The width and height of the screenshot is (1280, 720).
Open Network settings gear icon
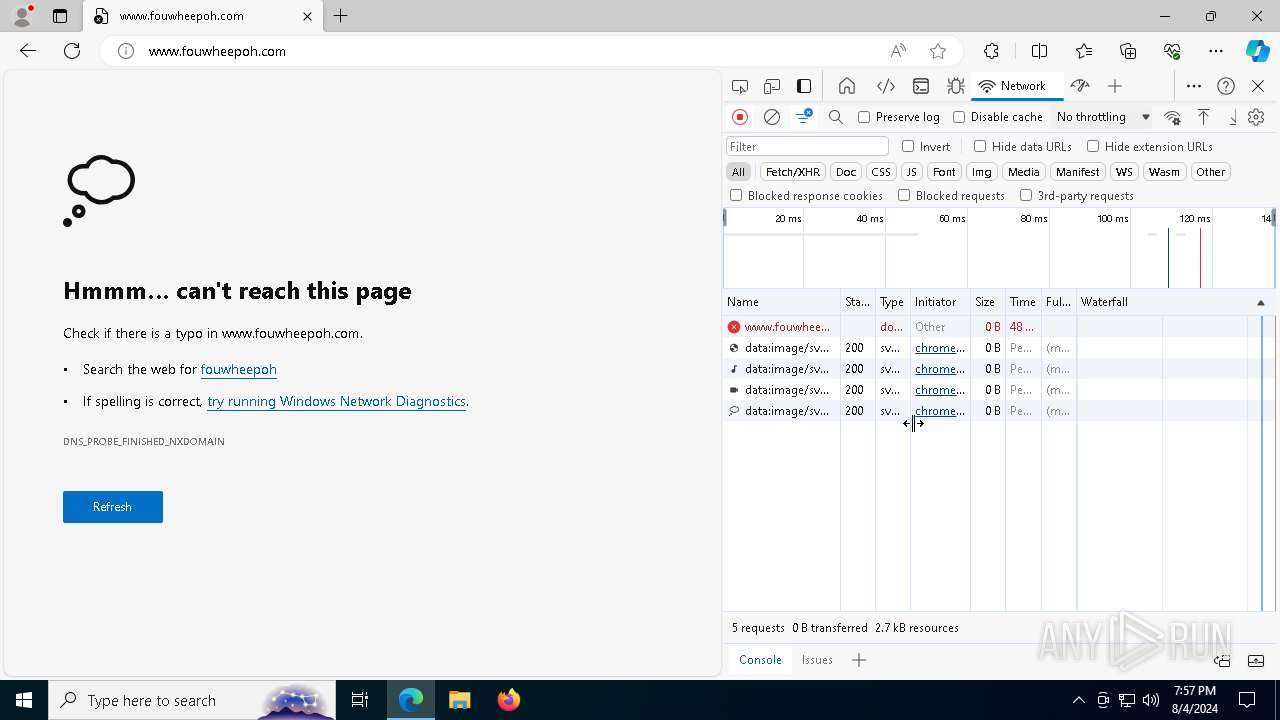click(1257, 117)
